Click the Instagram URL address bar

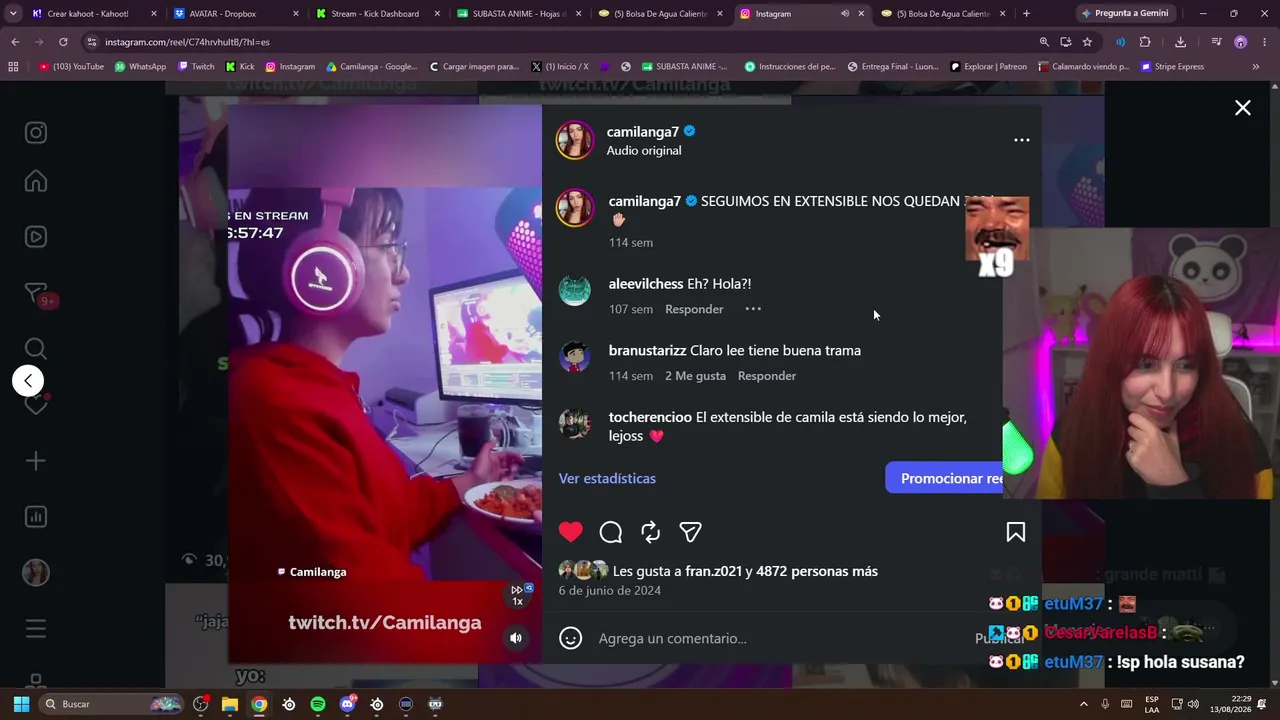(x=560, y=42)
